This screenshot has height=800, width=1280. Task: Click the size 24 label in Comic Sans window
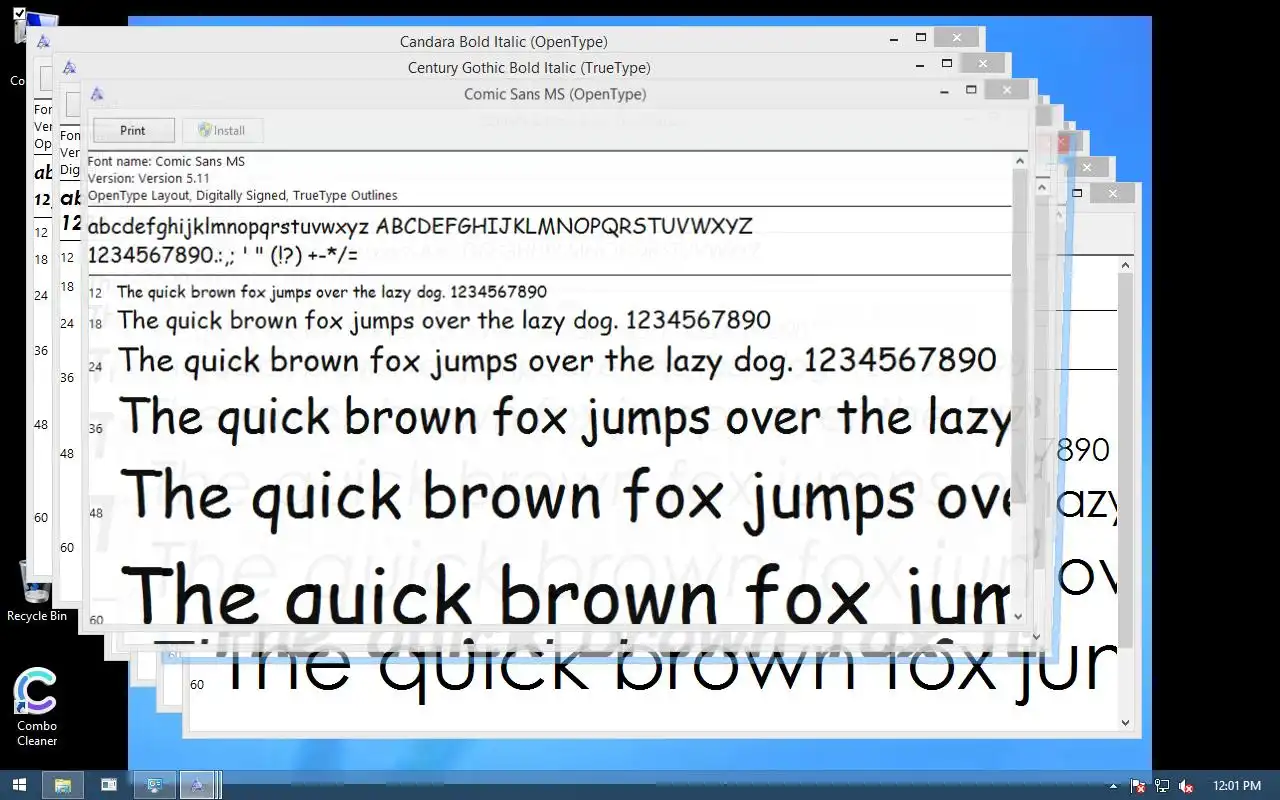(x=95, y=367)
